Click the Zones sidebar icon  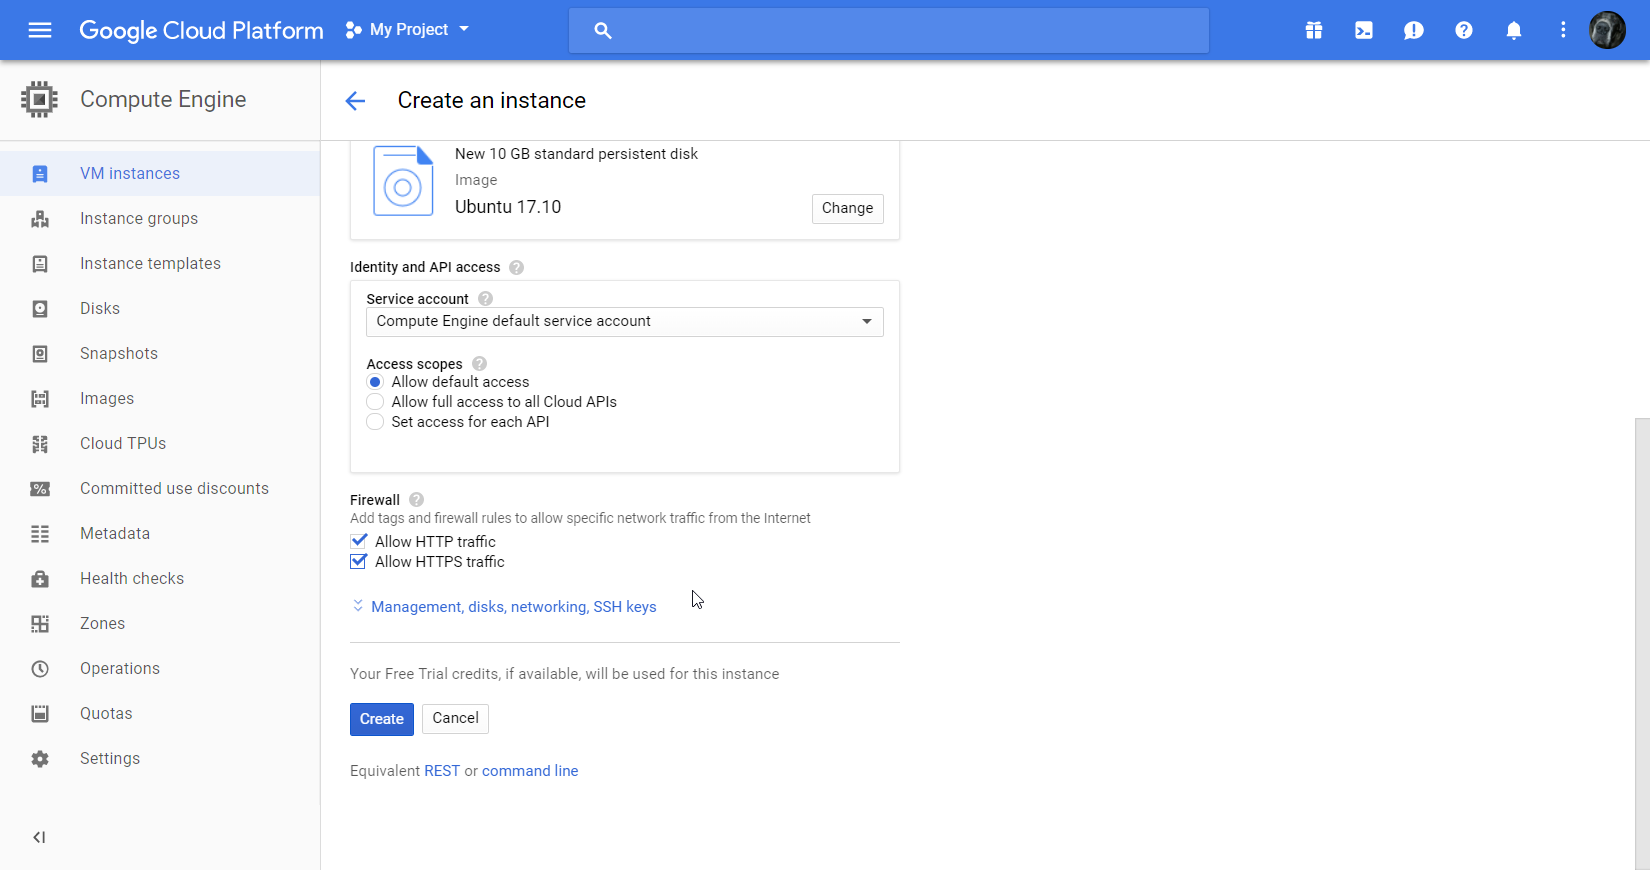pyautogui.click(x=40, y=624)
